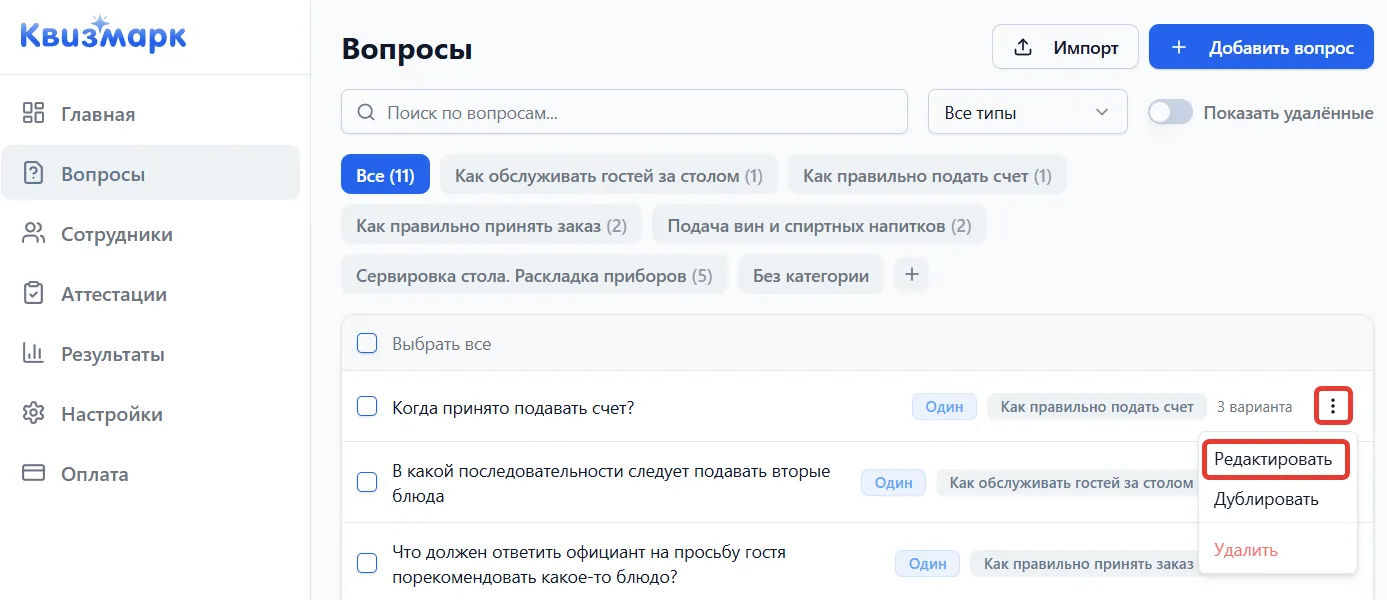Select the Все (11) category tab

[x=385, y=175]
